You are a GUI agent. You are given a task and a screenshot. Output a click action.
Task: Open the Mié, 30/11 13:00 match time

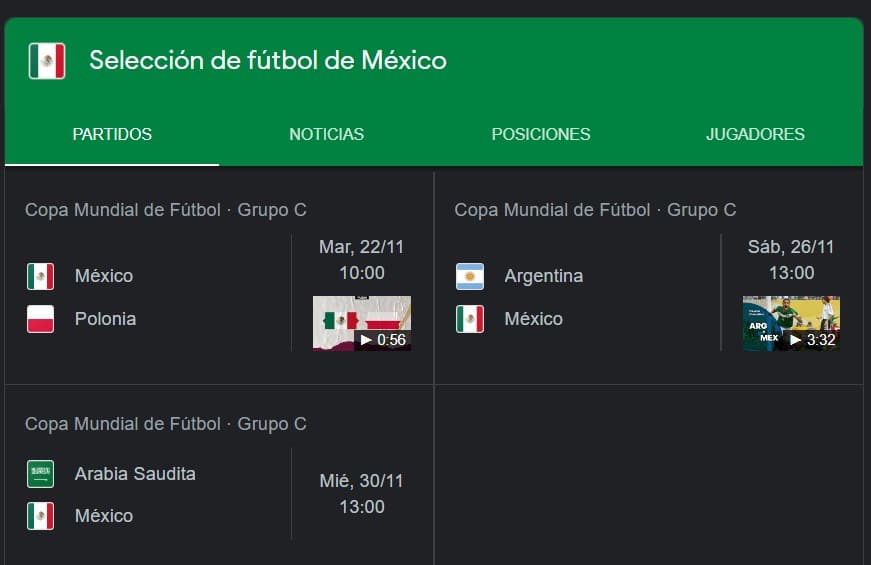(361, 494)
